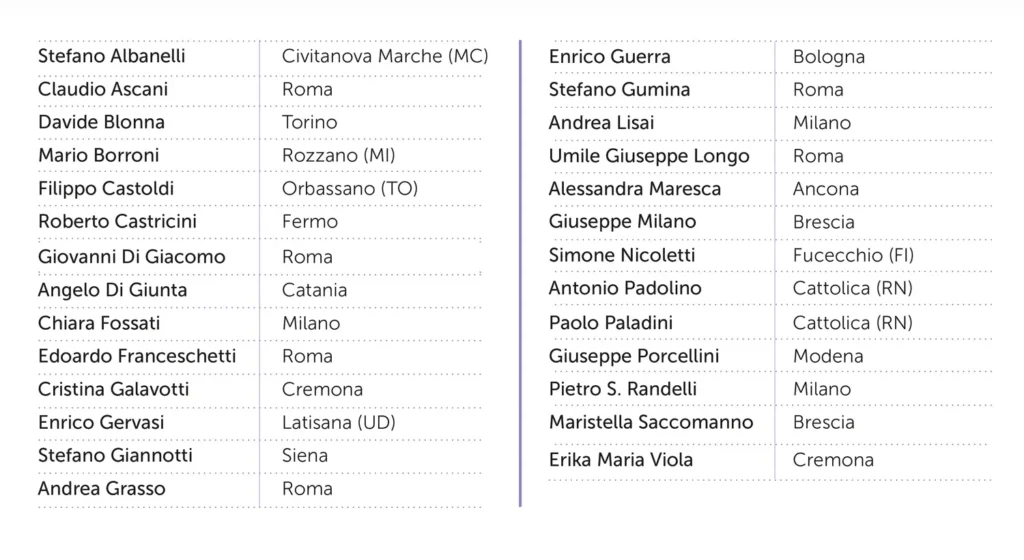Image resolution: width=1024 pixels, height=560 pixels.
Task: Click the Fermo city cell
Action: (x=310, y=221)
